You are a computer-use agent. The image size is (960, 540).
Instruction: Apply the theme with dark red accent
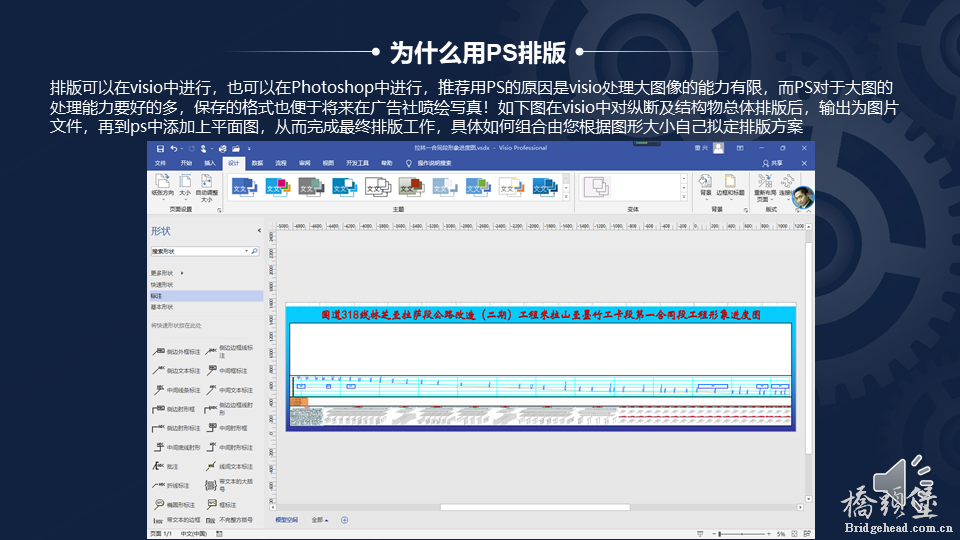[411, 187]
